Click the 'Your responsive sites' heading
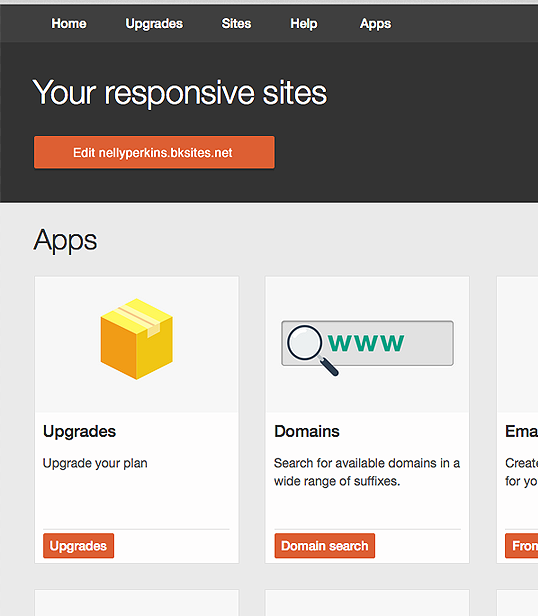538x616 pixels. [180, 93]
